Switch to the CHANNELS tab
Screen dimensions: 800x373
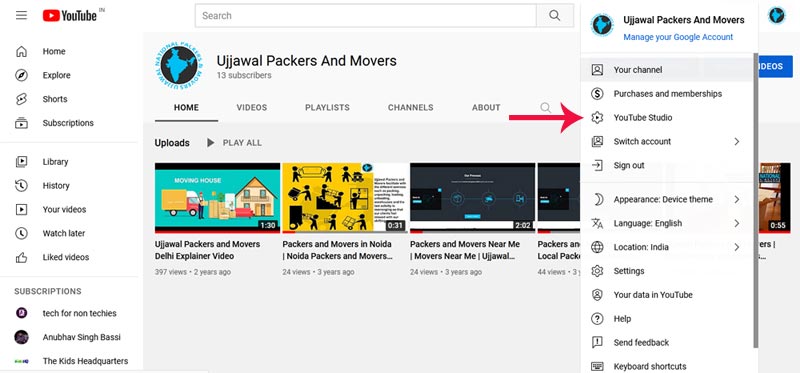[411, 108]
